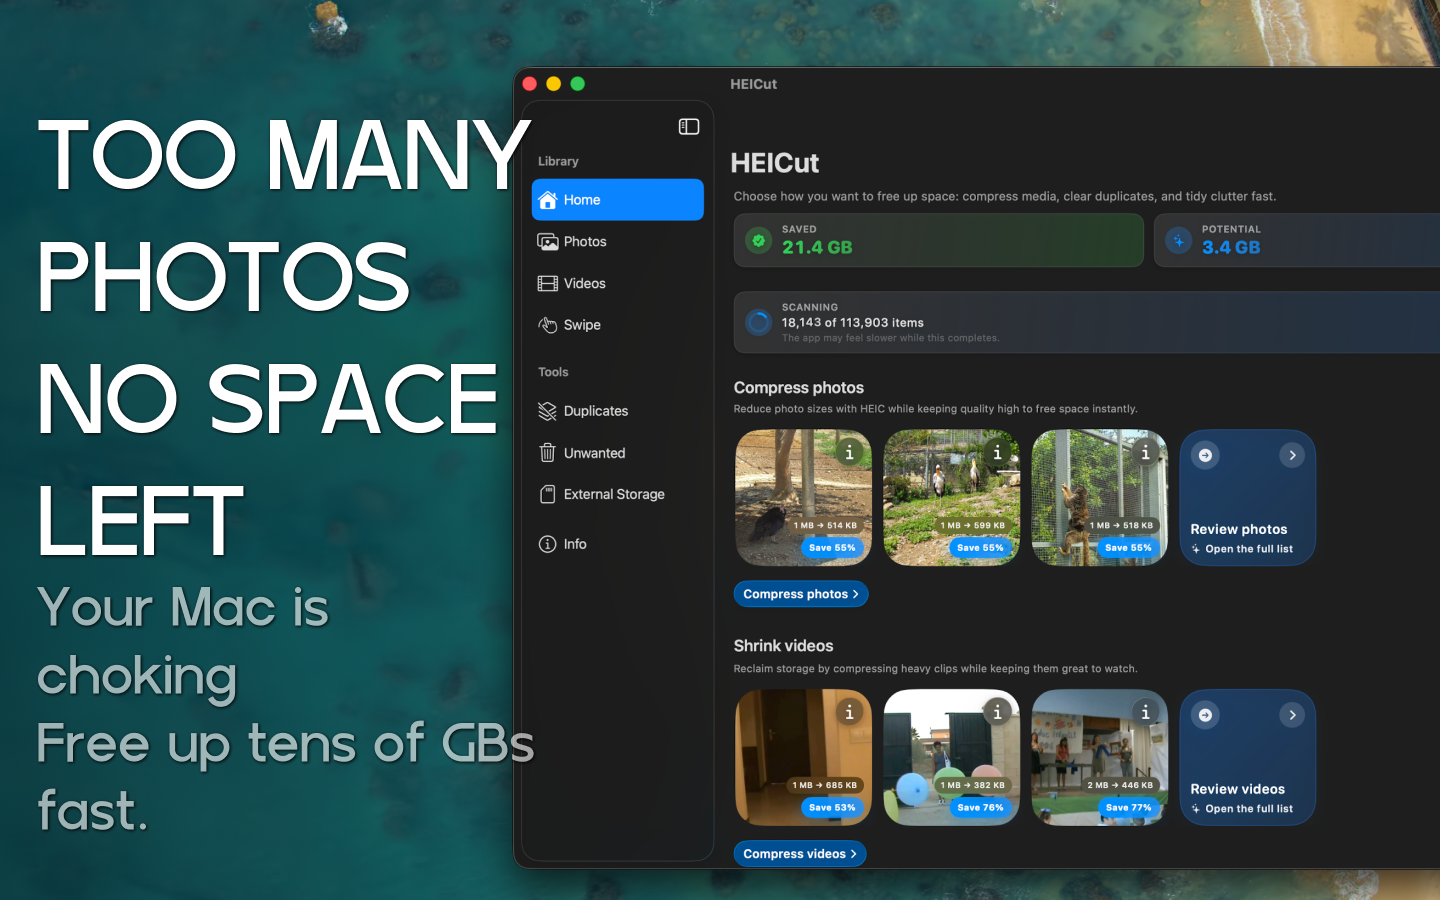
Task: Expand Review photos with the chevron
Action: (1292, 455)
